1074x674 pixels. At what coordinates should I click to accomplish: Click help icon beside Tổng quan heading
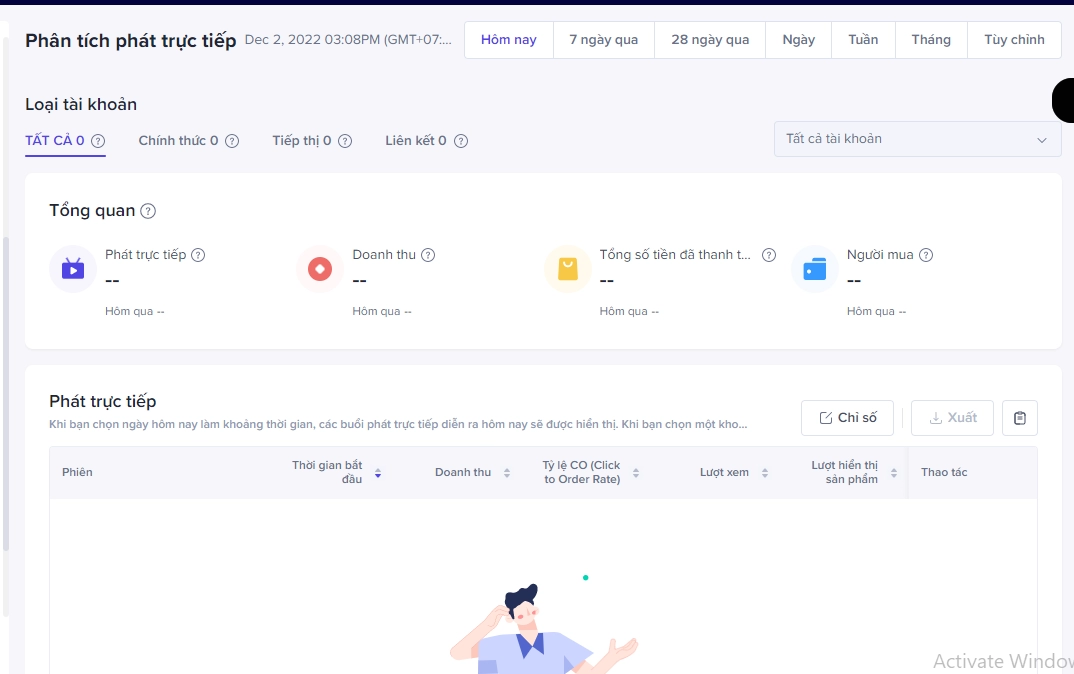tap(148, 211)
